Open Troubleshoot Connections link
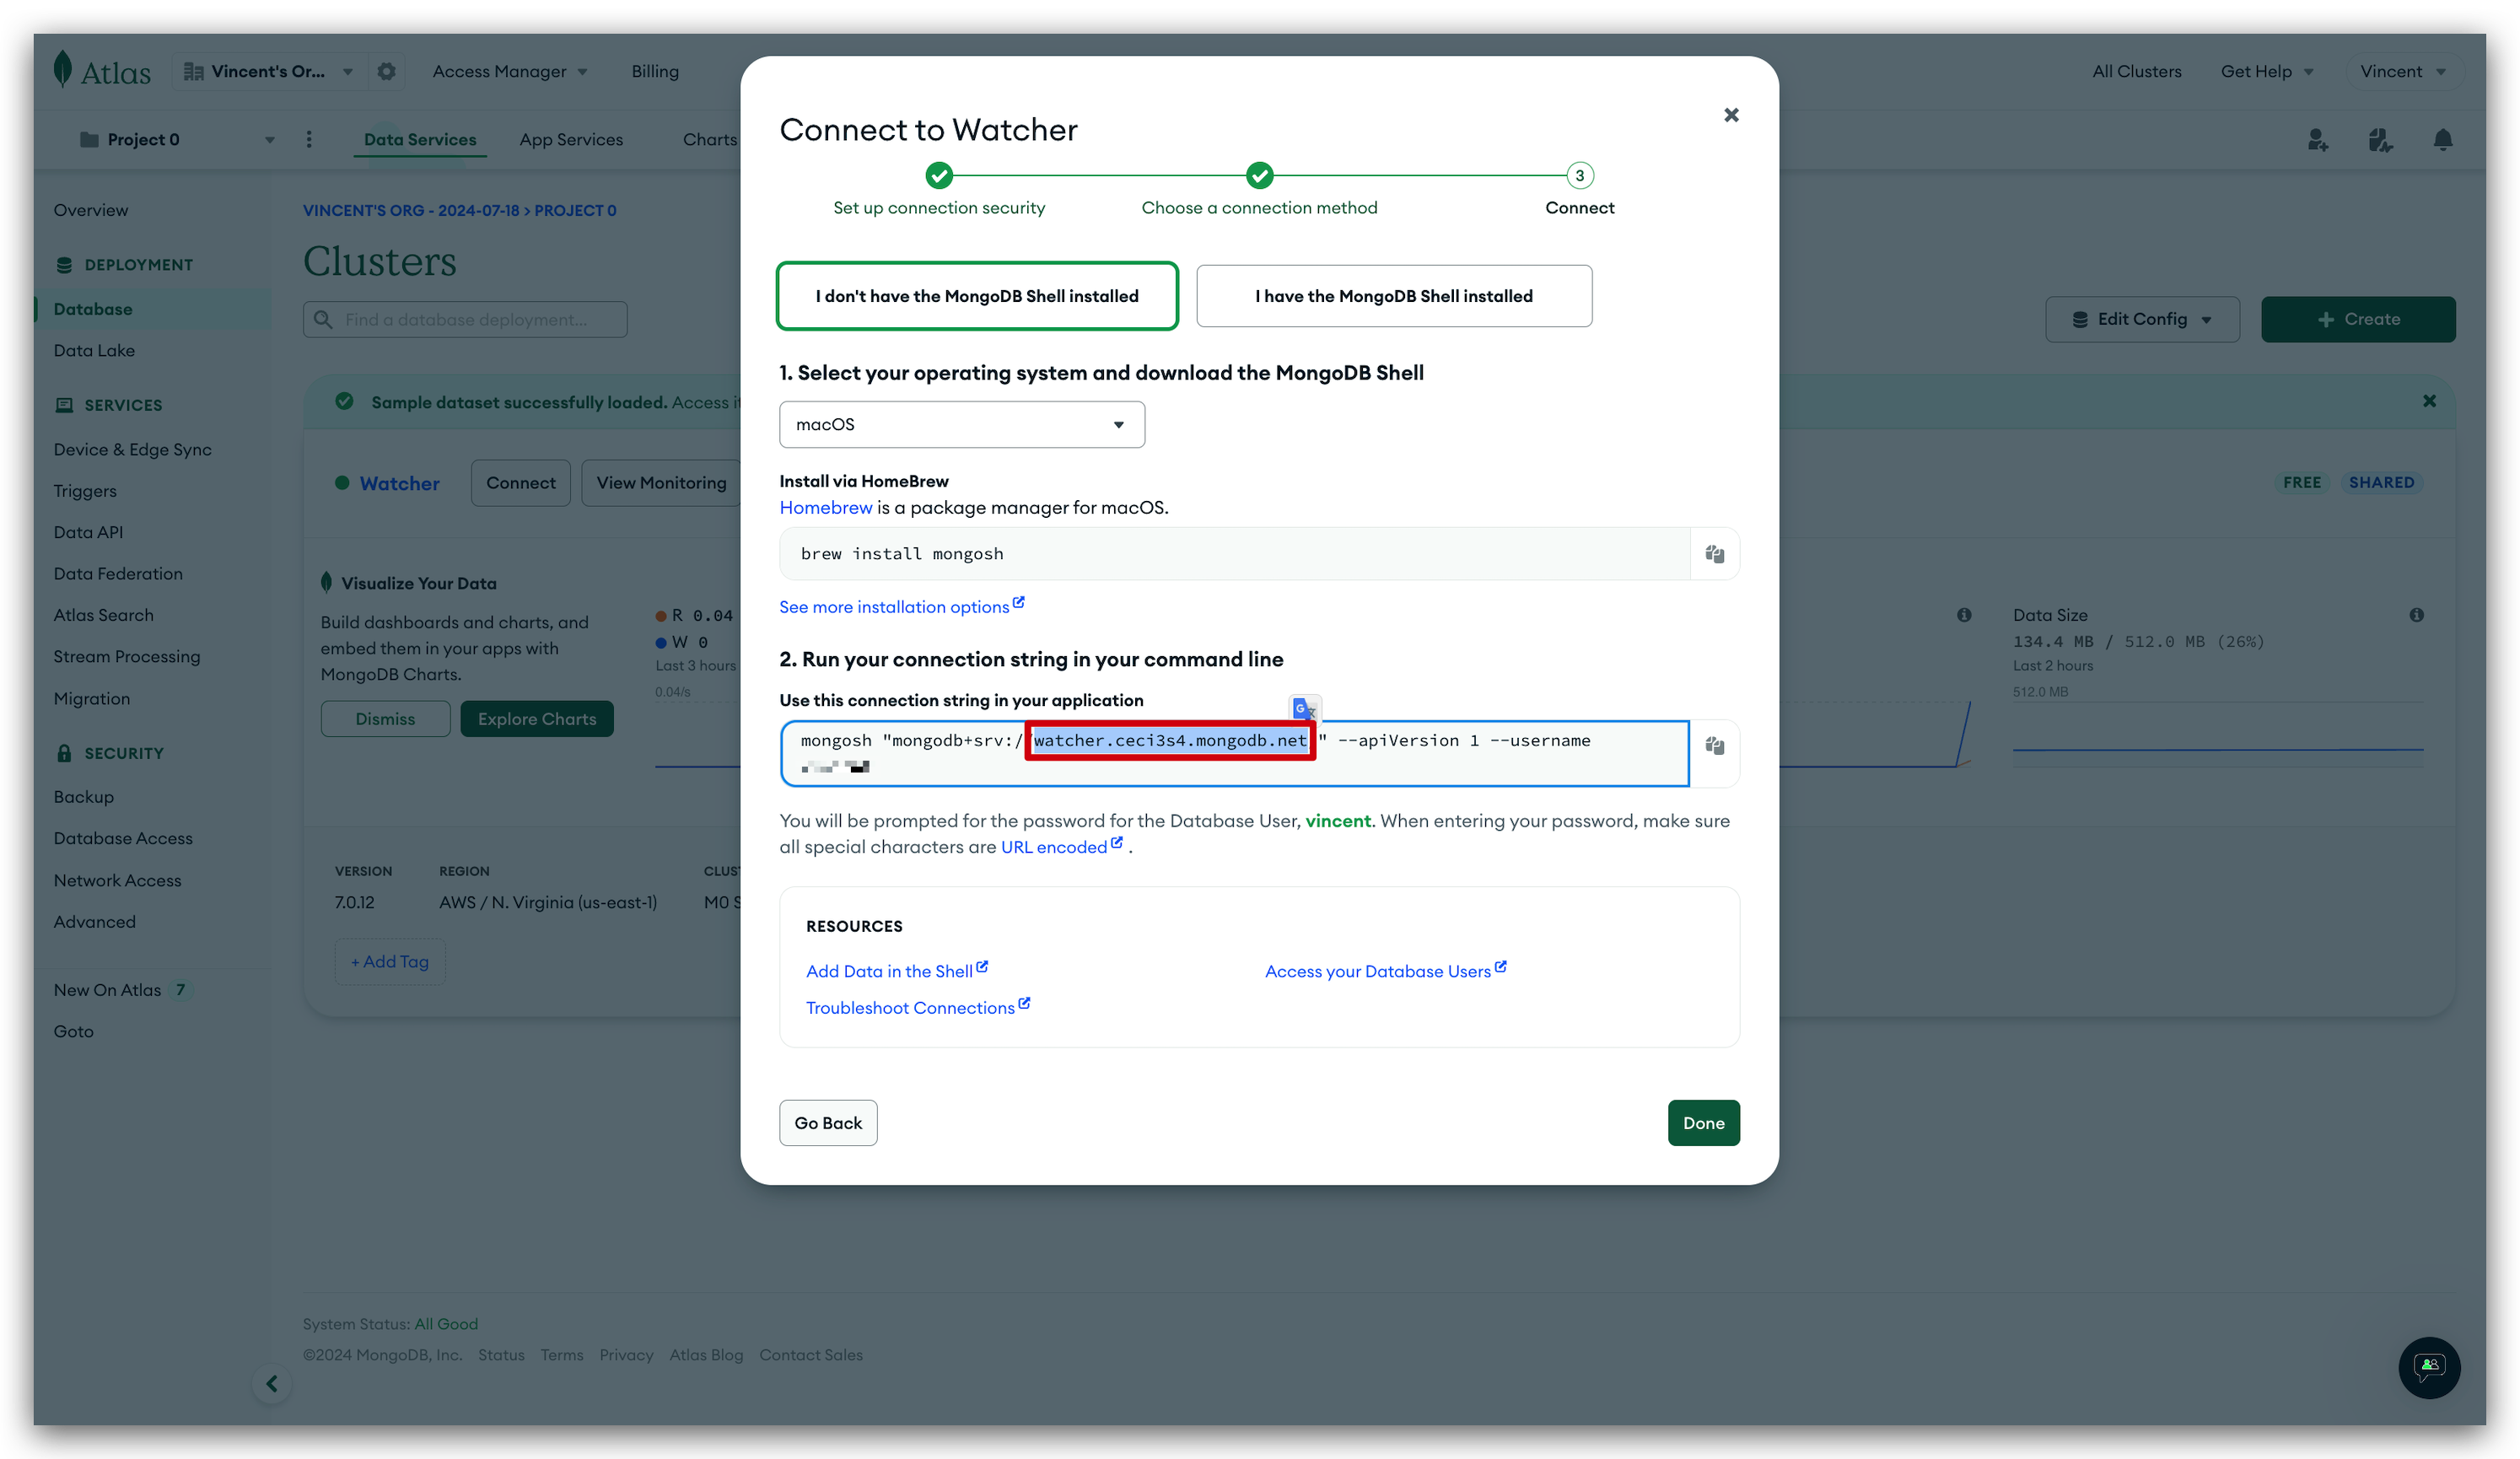The width and height of the screenshot is (2520, 1459). (917, 1008)
